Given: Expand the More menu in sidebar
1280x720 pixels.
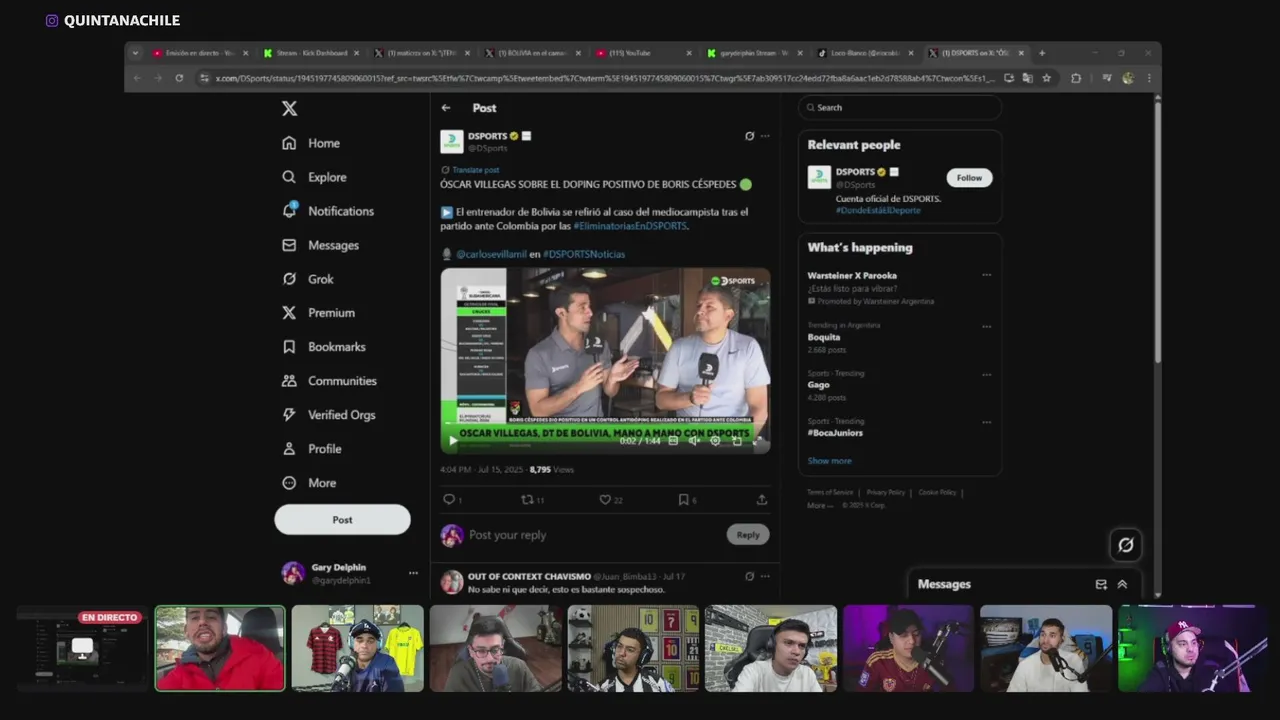Looking at the screenshot, I should pyautogui.click(x=309, y=483).
